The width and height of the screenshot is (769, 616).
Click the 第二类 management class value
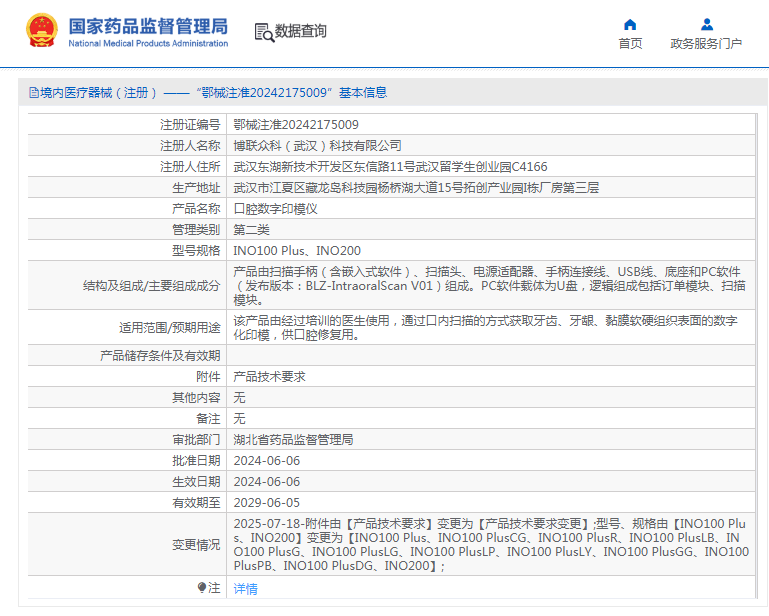[x=252, y=230]
